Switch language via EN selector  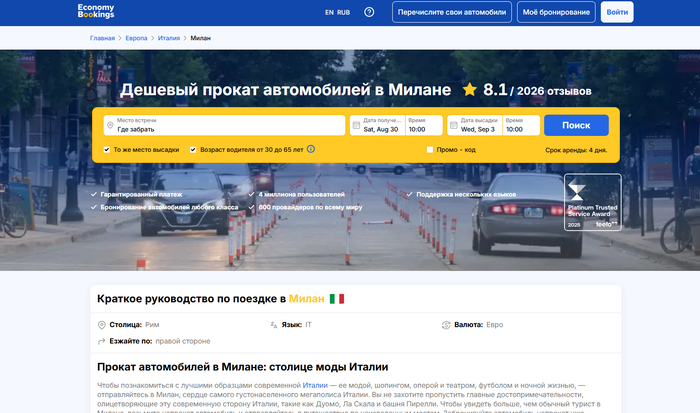[x=329, y=13]
